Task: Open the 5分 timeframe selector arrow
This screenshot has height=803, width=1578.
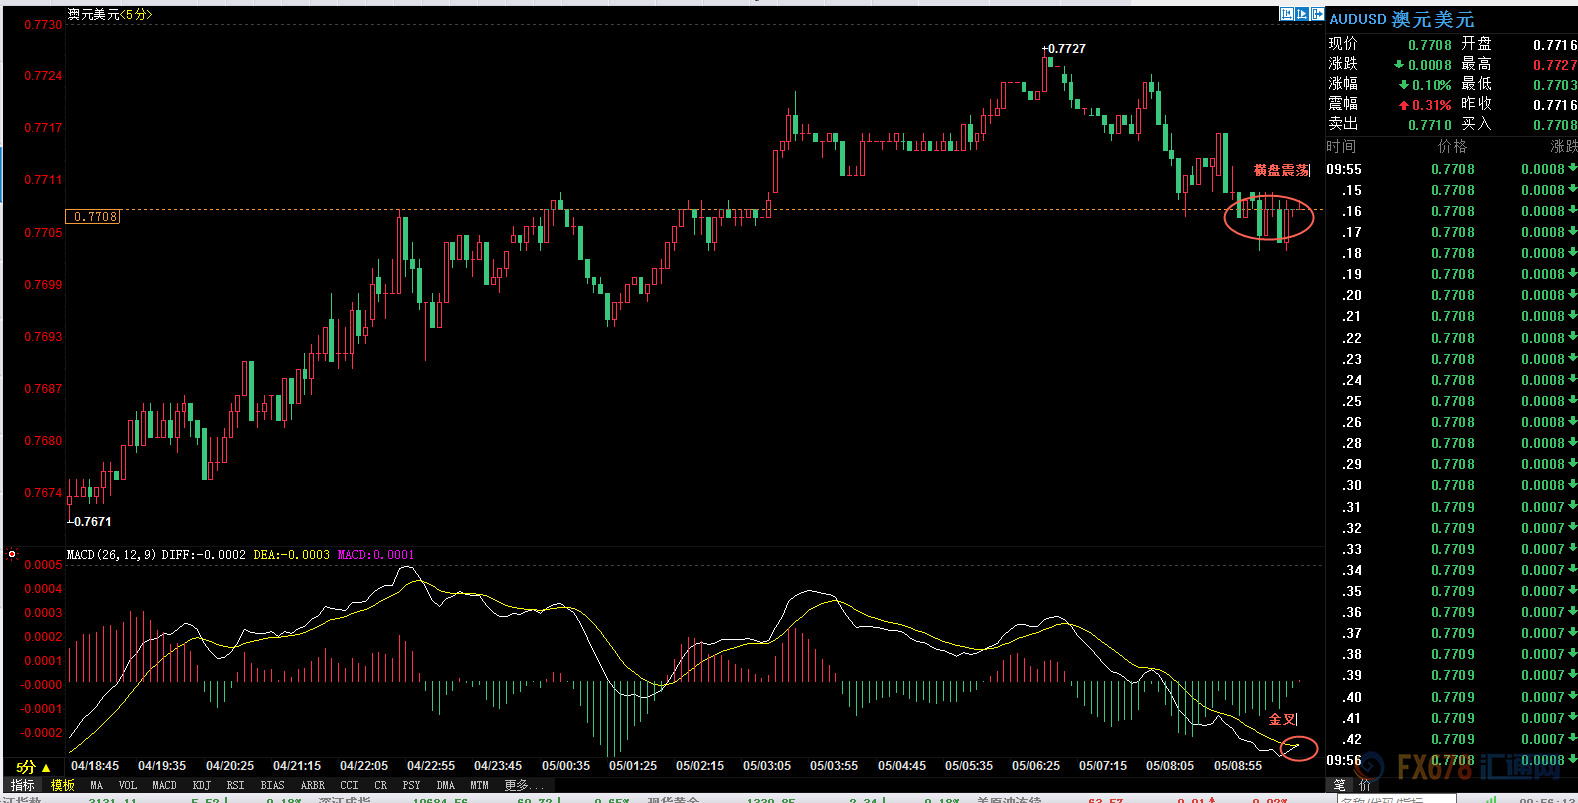Action: 46,768
